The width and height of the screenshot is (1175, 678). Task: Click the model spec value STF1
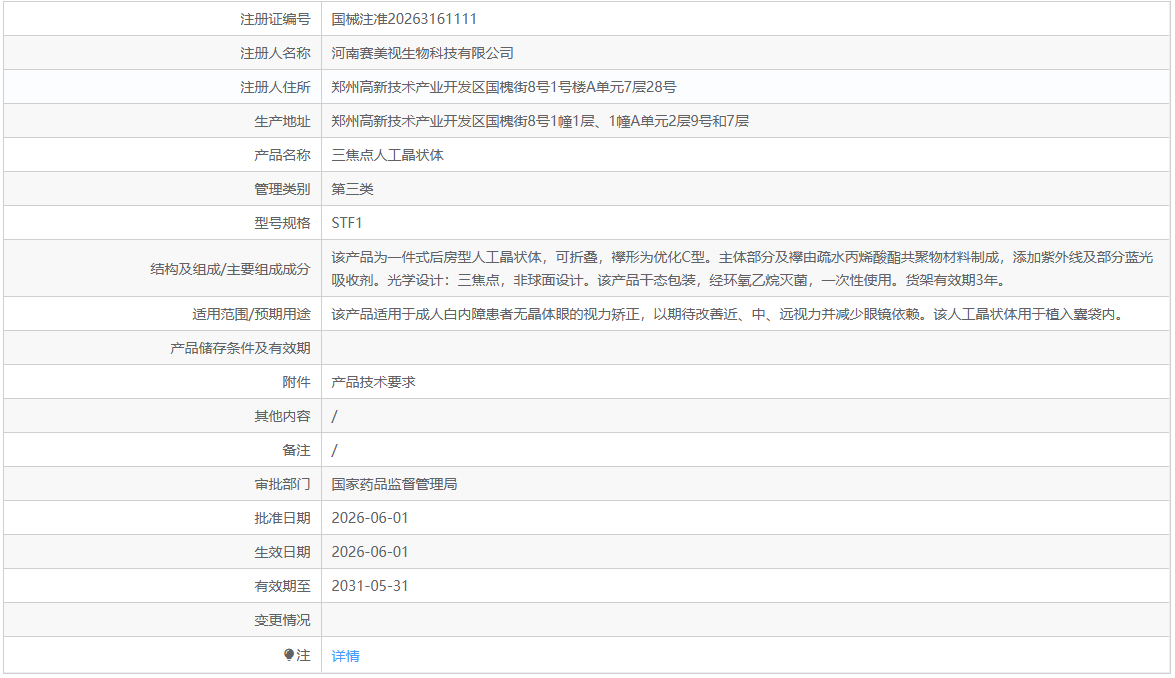(347, 223)
